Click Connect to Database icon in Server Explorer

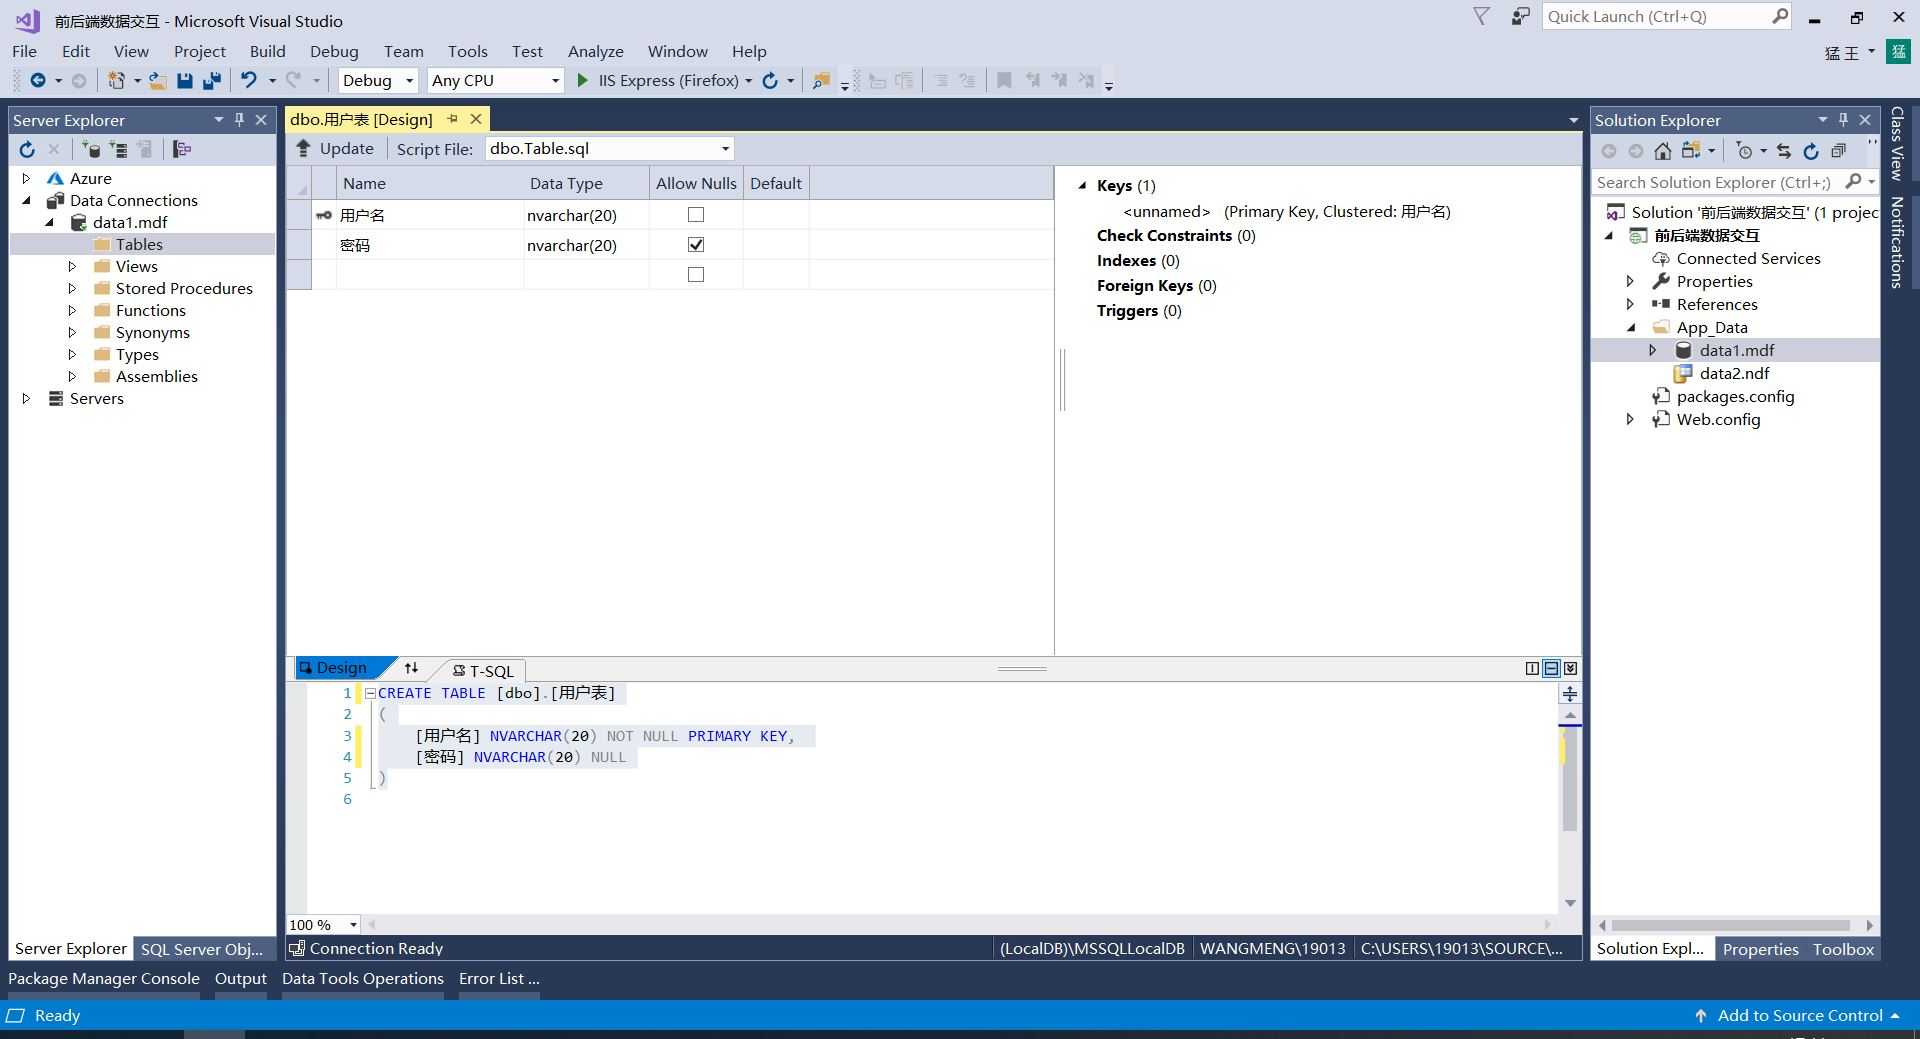[x=91, y=150]
